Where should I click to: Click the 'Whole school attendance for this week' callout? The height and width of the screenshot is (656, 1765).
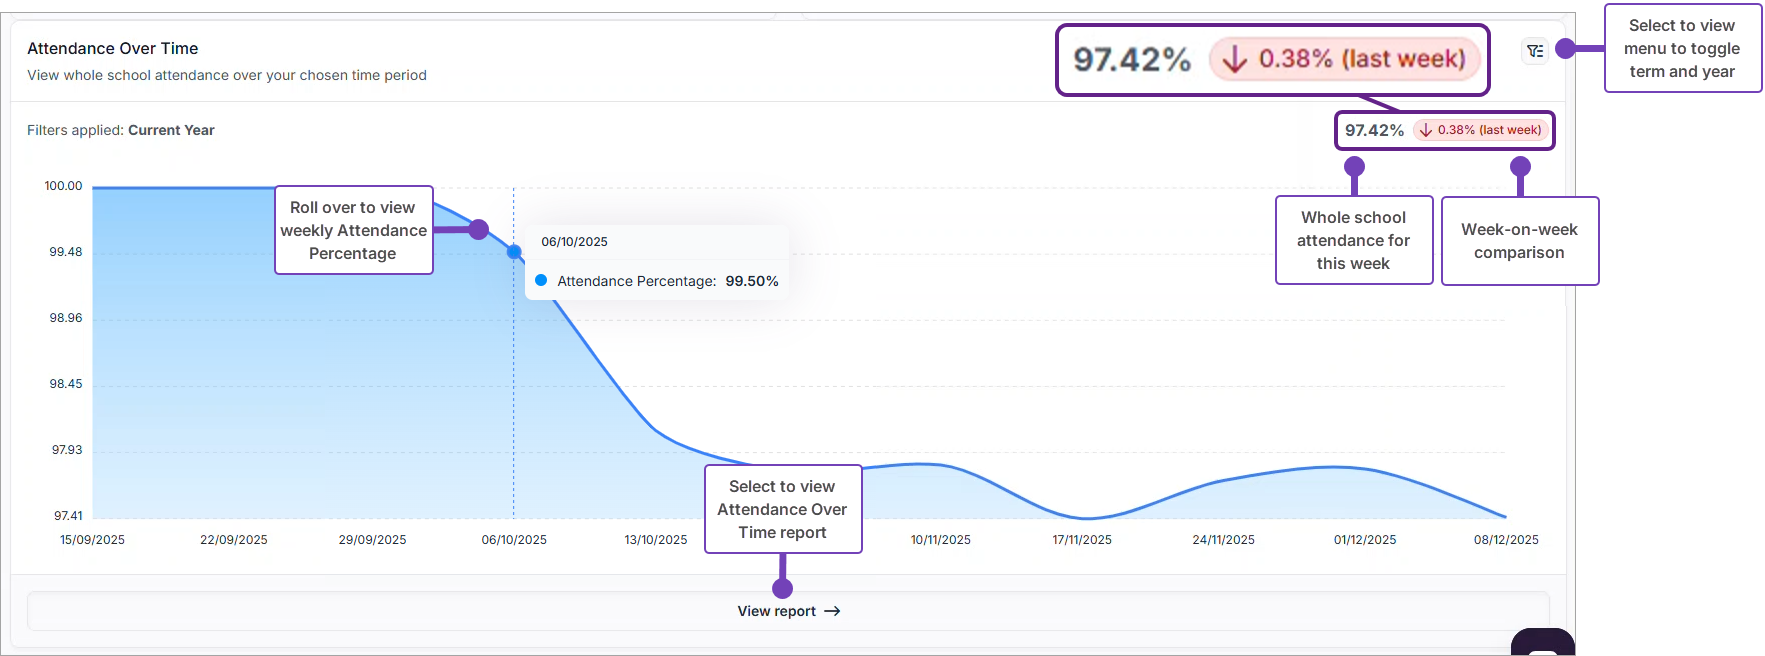[1353, 240]
